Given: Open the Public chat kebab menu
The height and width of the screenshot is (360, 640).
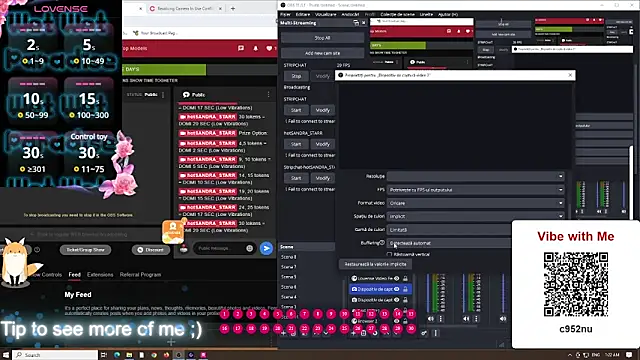Looking at the screenshot, I should [268, 95].
